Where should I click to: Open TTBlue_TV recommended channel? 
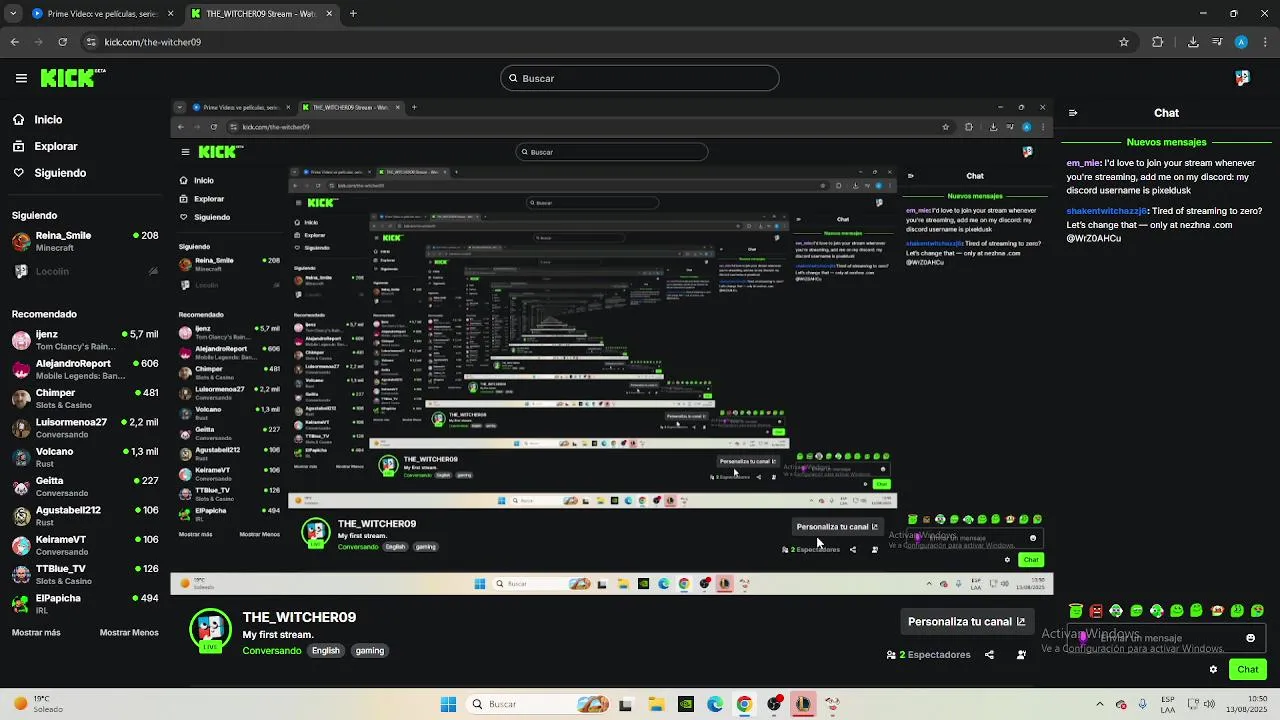click(85, 574)
